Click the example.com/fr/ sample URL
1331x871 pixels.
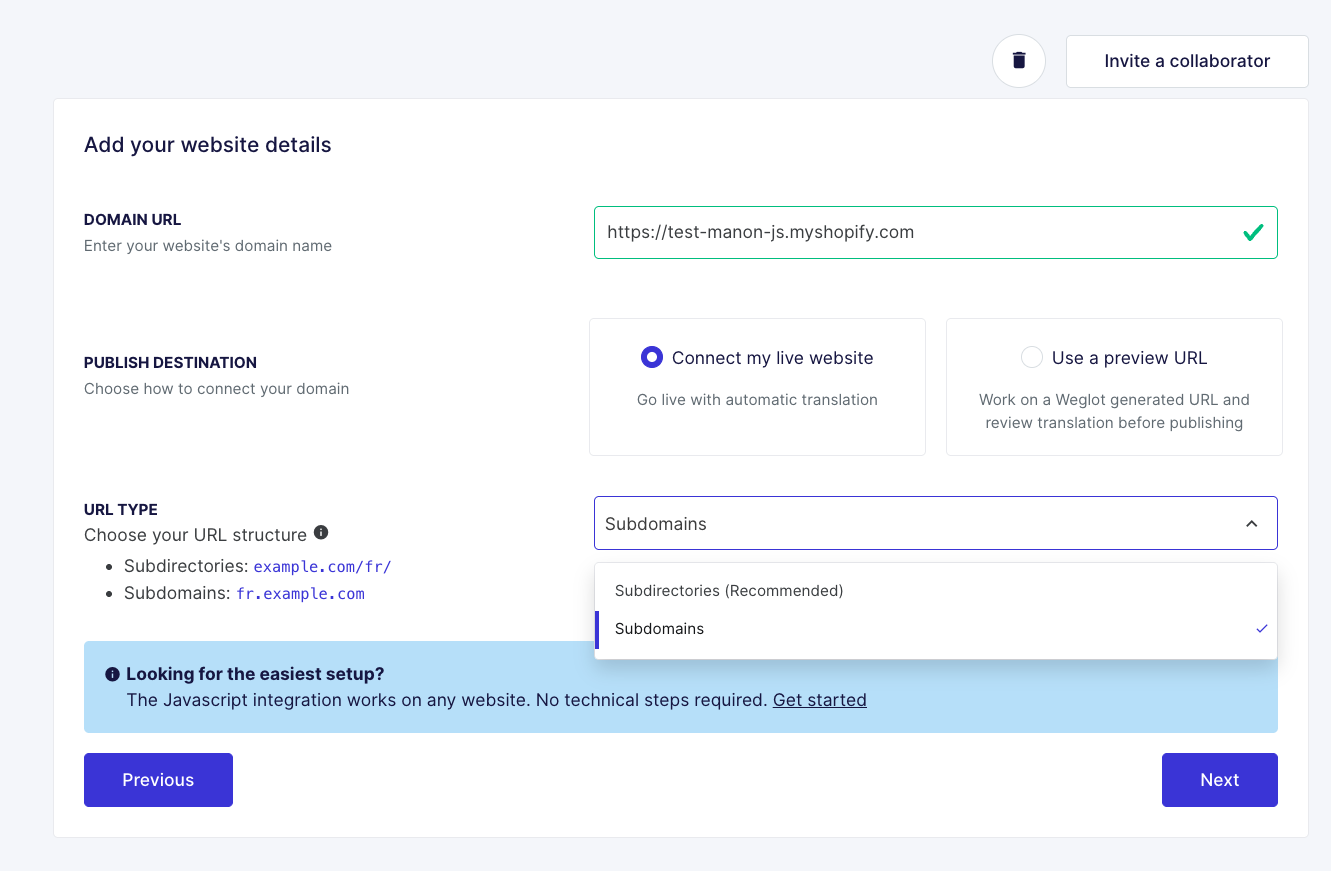coord(322,567)
